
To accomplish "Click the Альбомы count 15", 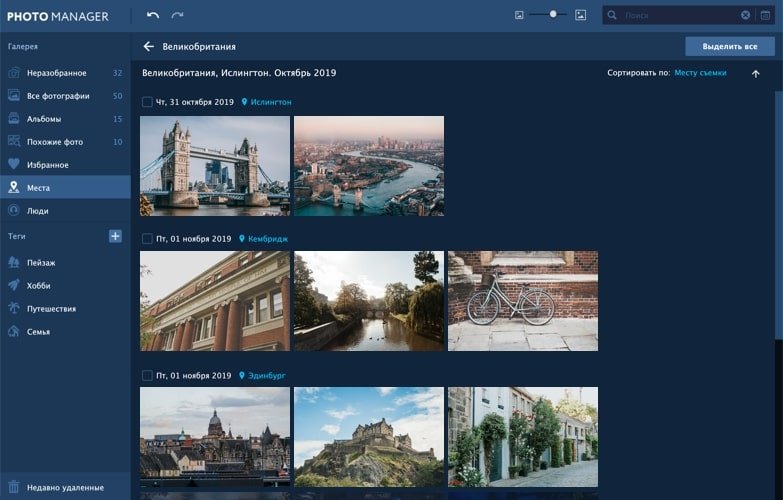I will [117, 119].
